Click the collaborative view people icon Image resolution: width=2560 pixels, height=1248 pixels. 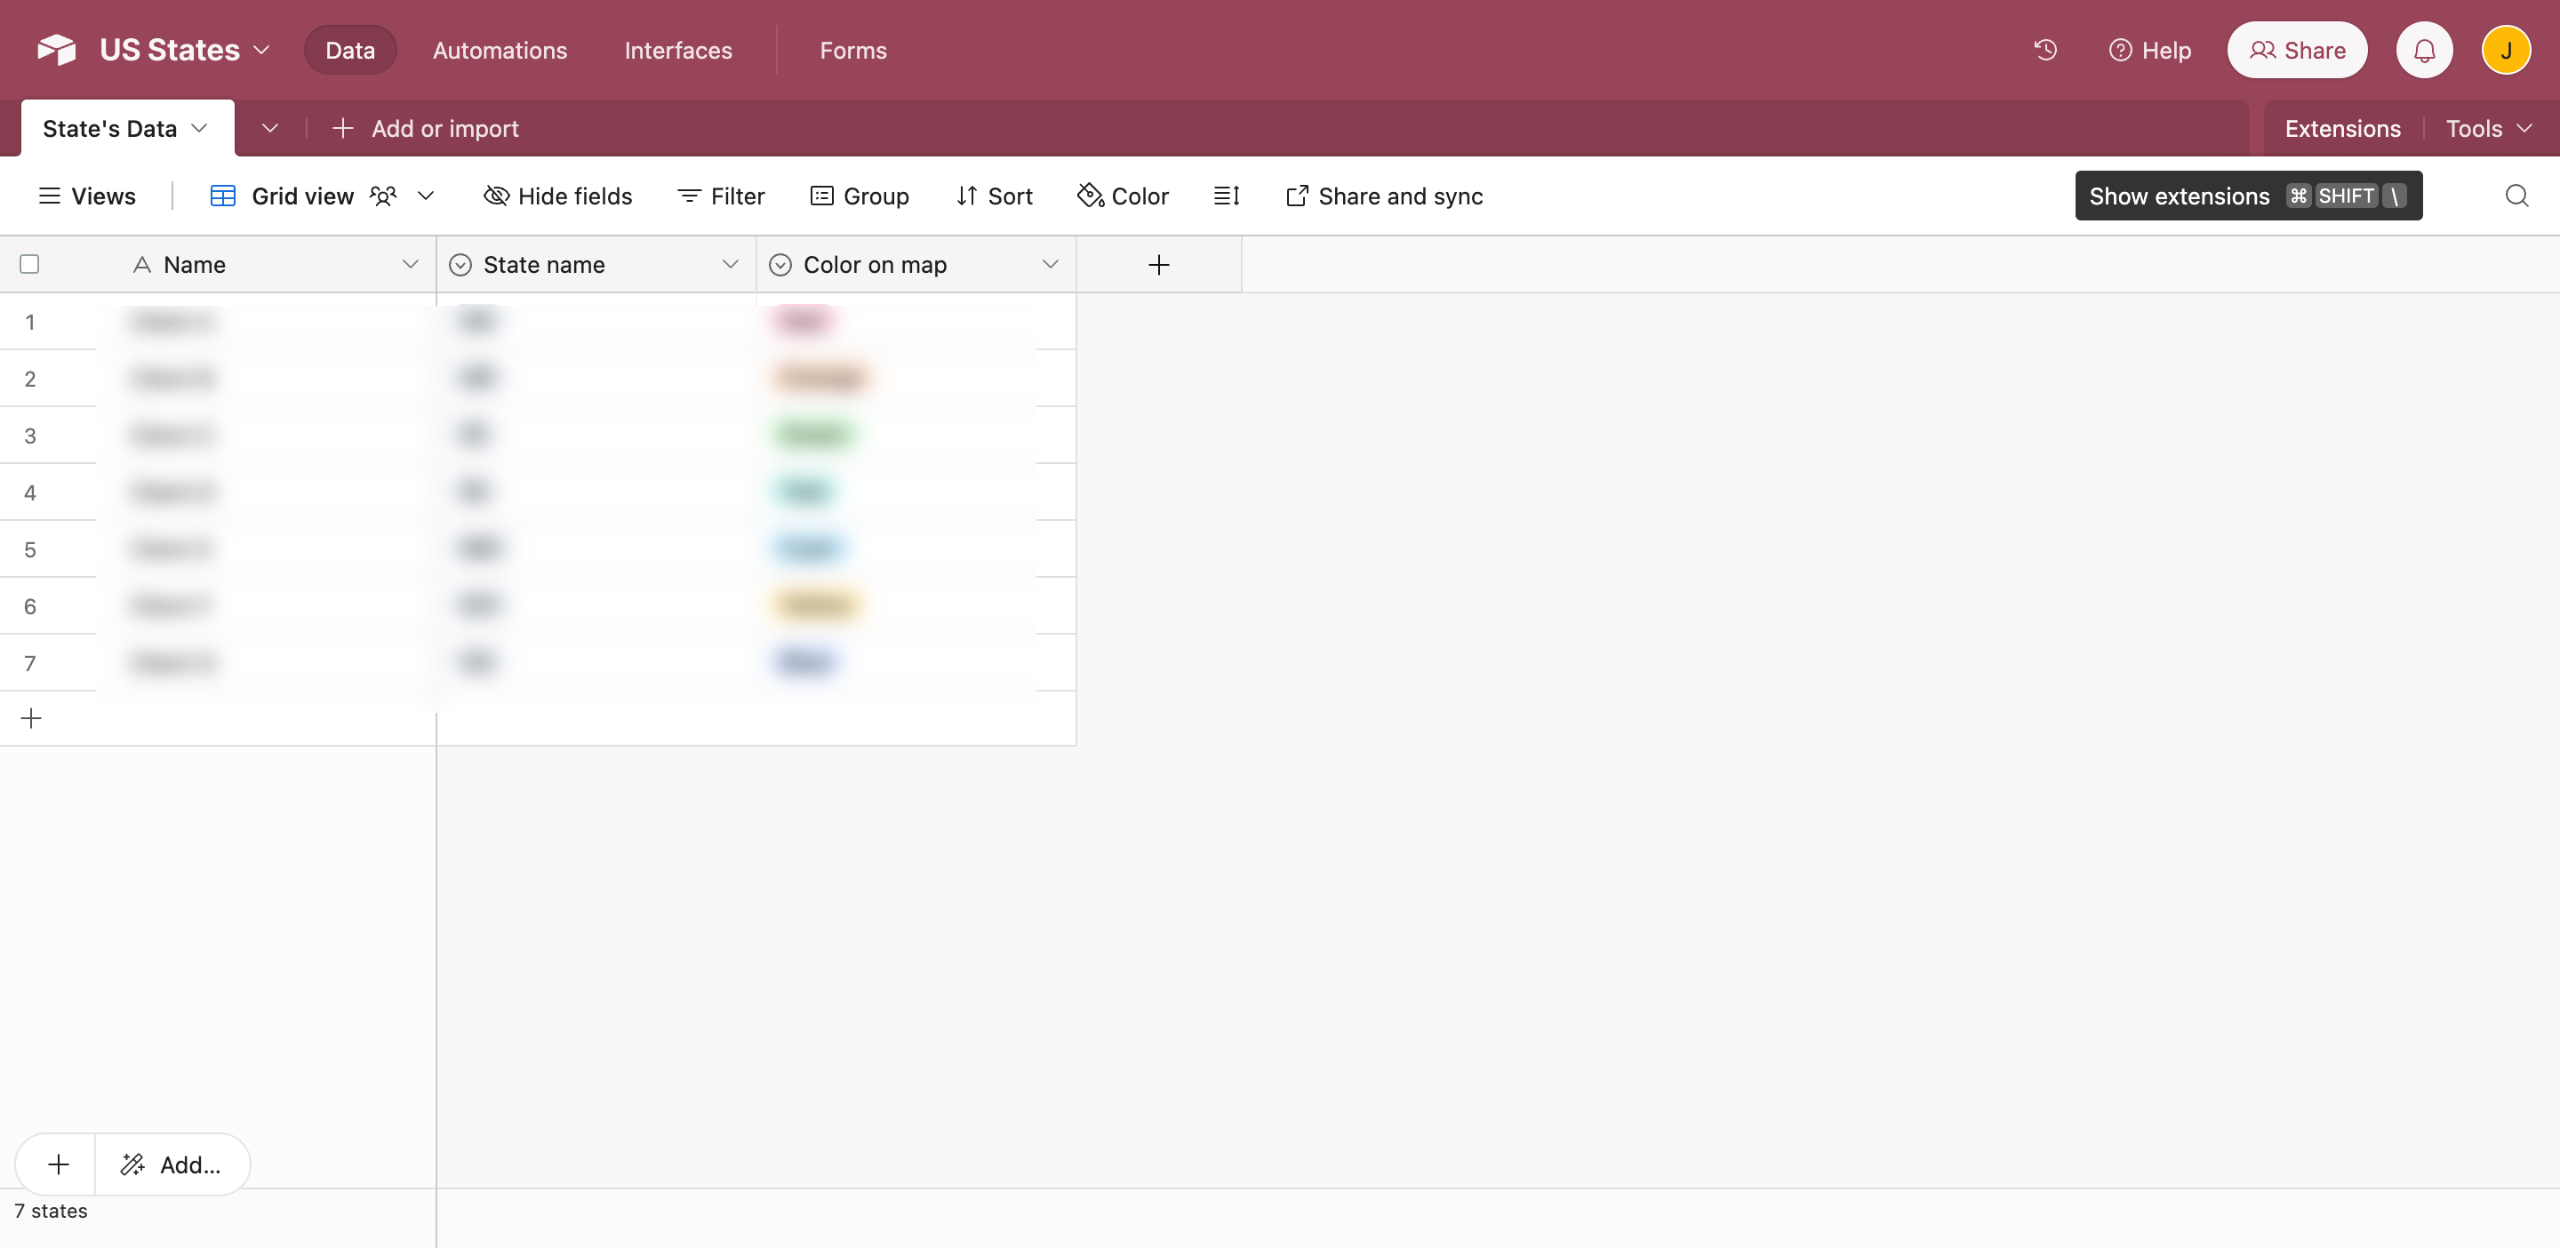click(383, 196)
